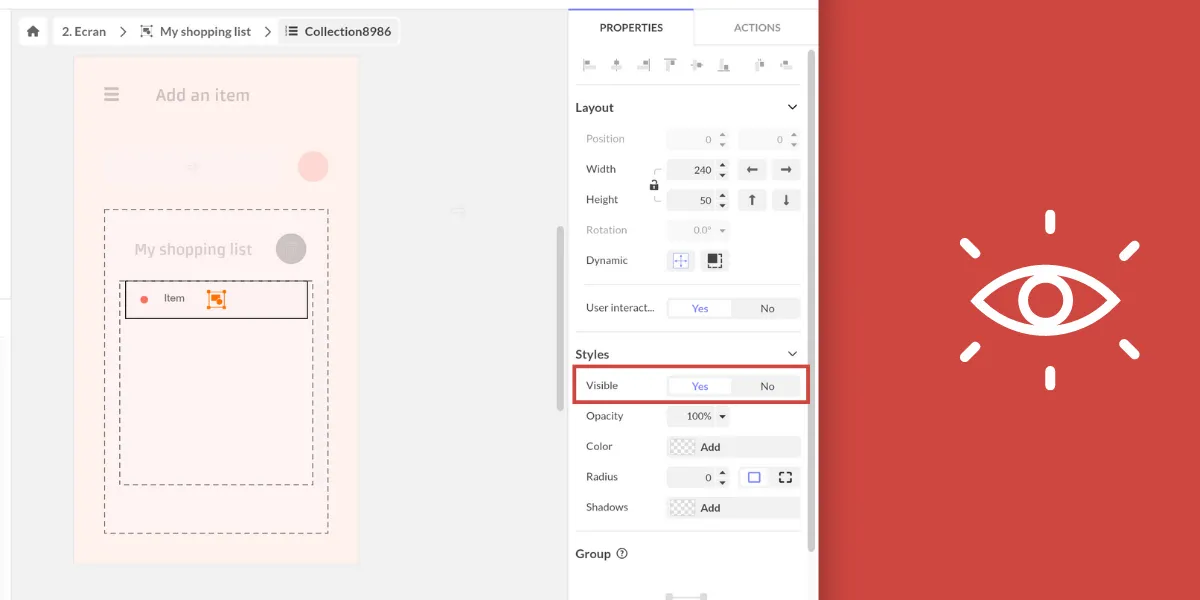
Task: Open the hamburger menu in app preview
Action: (x=111, y=95)
